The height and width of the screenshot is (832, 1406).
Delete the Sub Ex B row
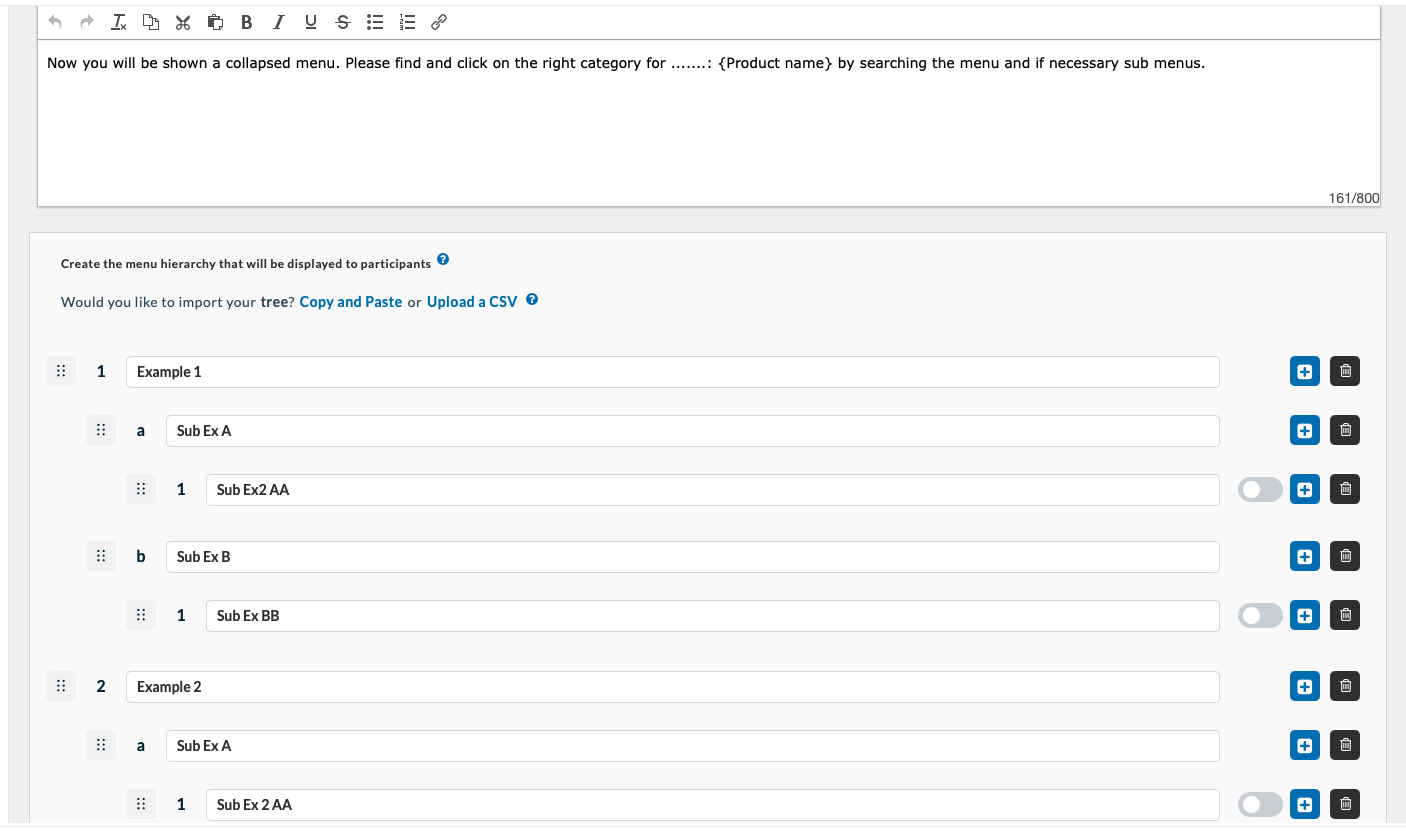(x=1345, y=557)
